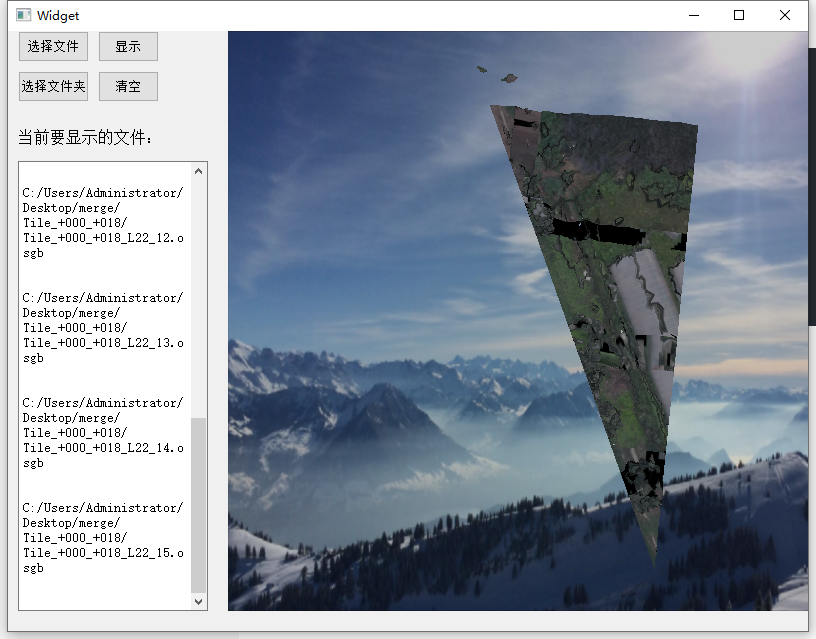Image resolution: width=816 pixels, height=639 pixels.
Task: Click the 显示 (Display) button
Action: click(127, 46)
